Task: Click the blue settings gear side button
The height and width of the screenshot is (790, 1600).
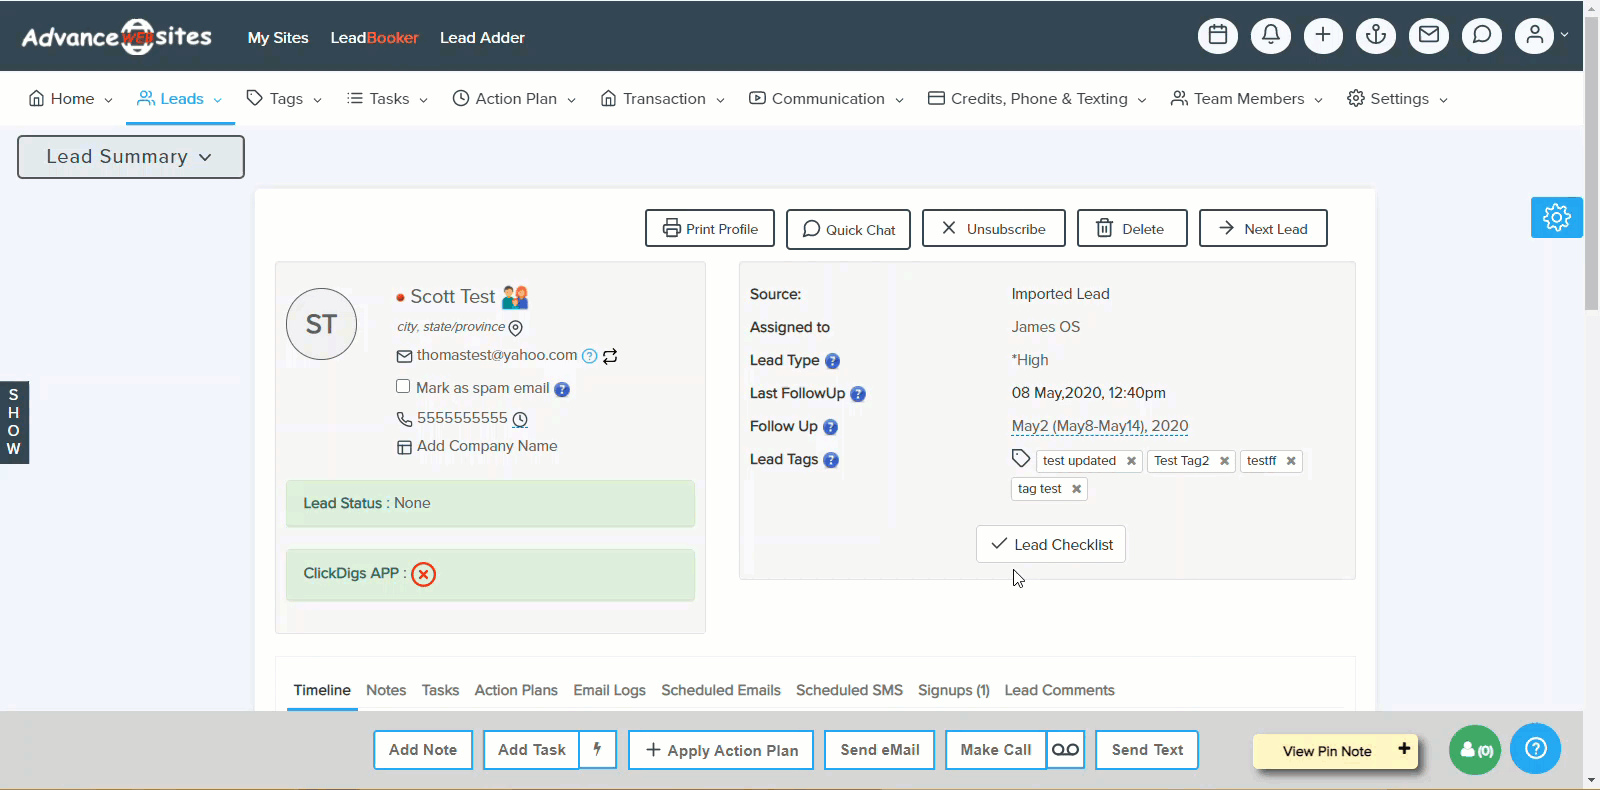Action: click(x=1556, y=217)
